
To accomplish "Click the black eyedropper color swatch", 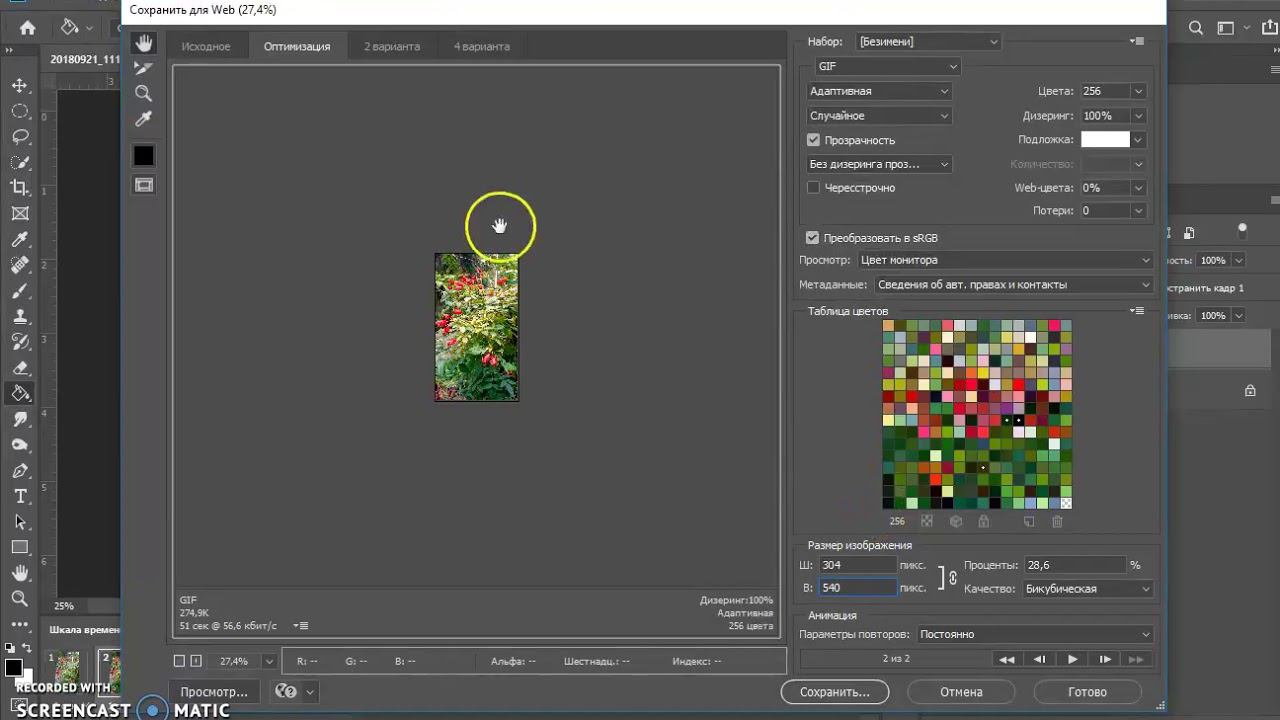I will [144, 156].
